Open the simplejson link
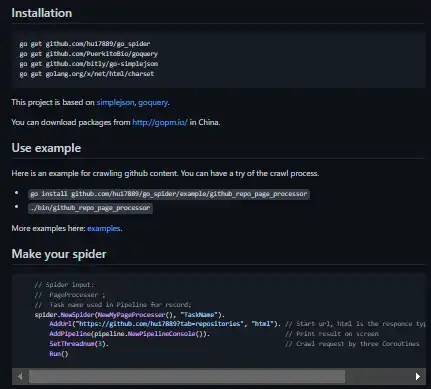The image size is (431, 389). [115, 102]
